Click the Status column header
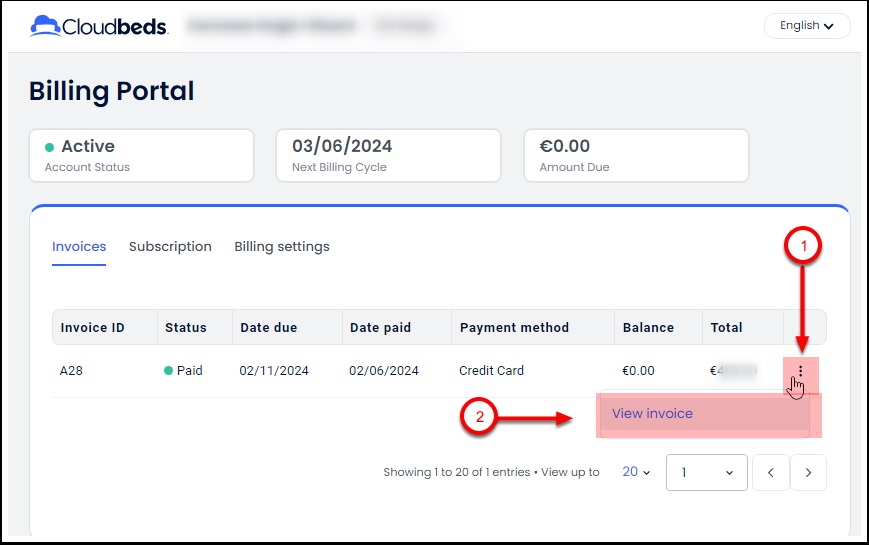This screenshot has height=545, width=869. (x=186, y=328)
